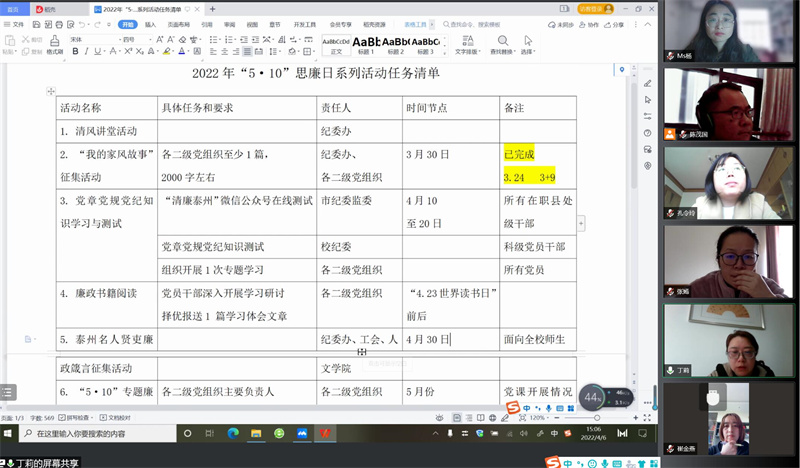Switch to the 页面布局 ribbon tab
Screen dimensions: 800x468
point(177,24)
